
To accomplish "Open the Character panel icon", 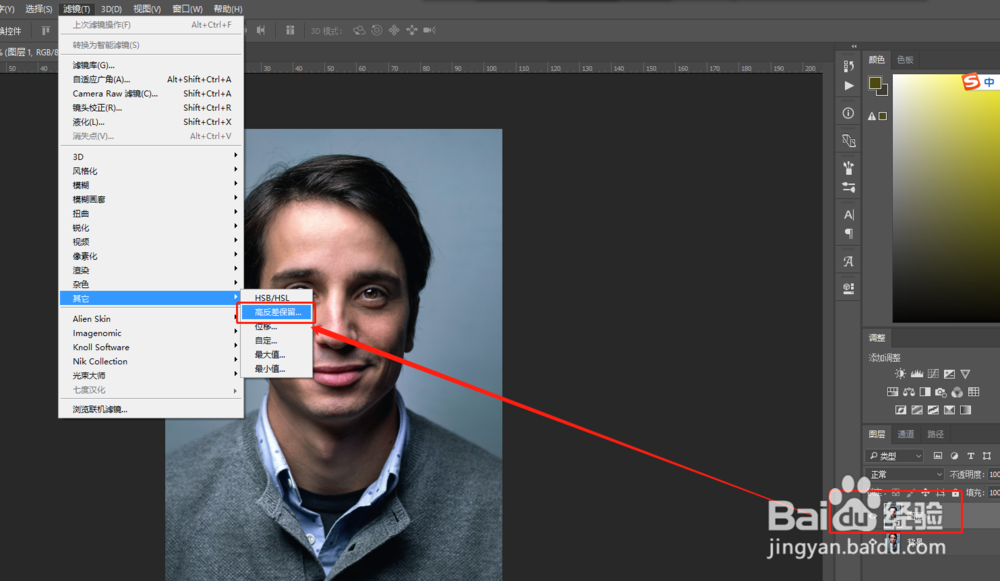I will coord(848,214).
